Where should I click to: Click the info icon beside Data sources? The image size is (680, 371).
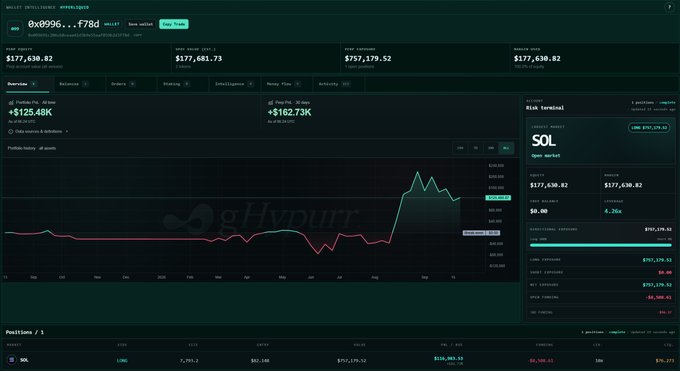(x=10, y=131)
